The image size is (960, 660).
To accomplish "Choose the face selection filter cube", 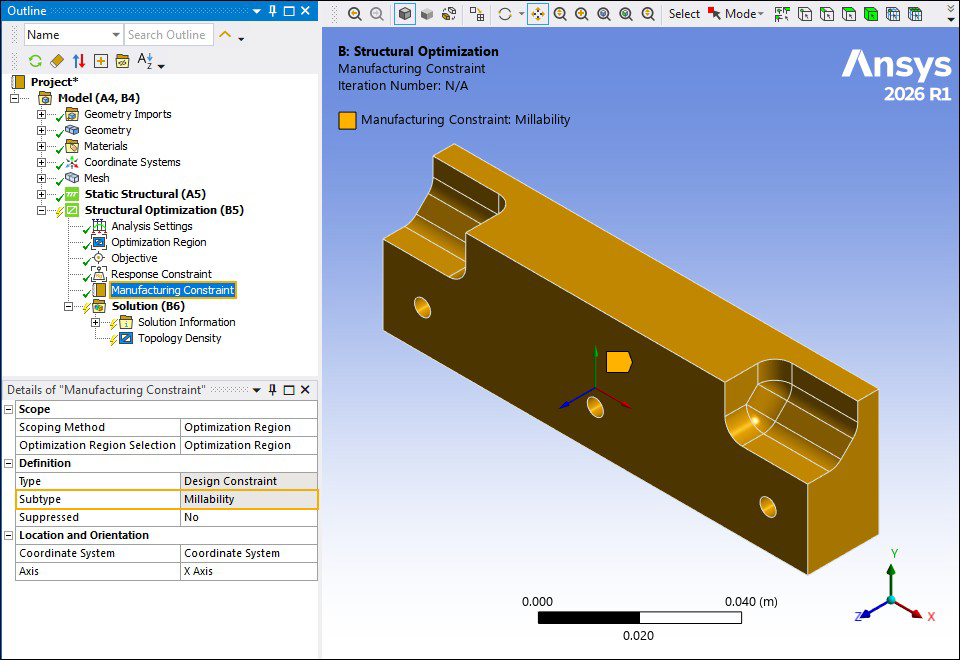I will coord(849,14).
